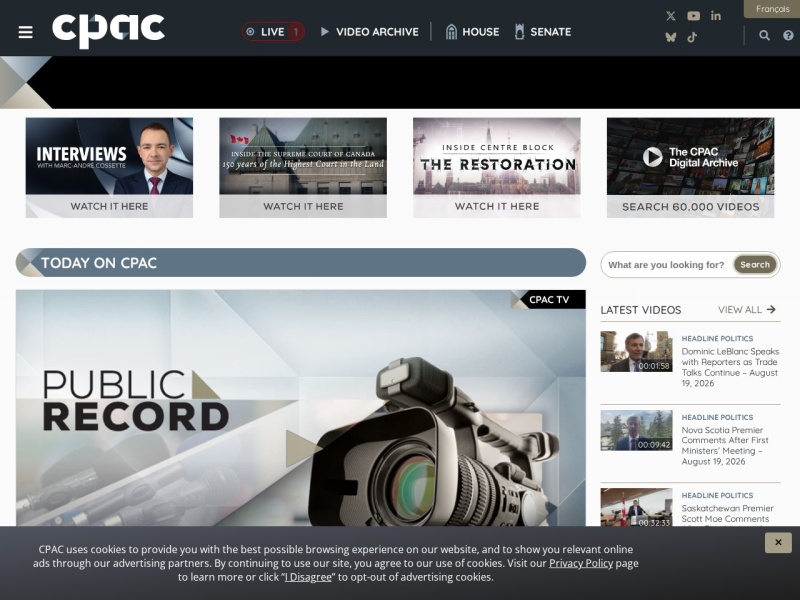
Task: Go to the CPAC logo homepage
Action: click(x=108, y=30)
